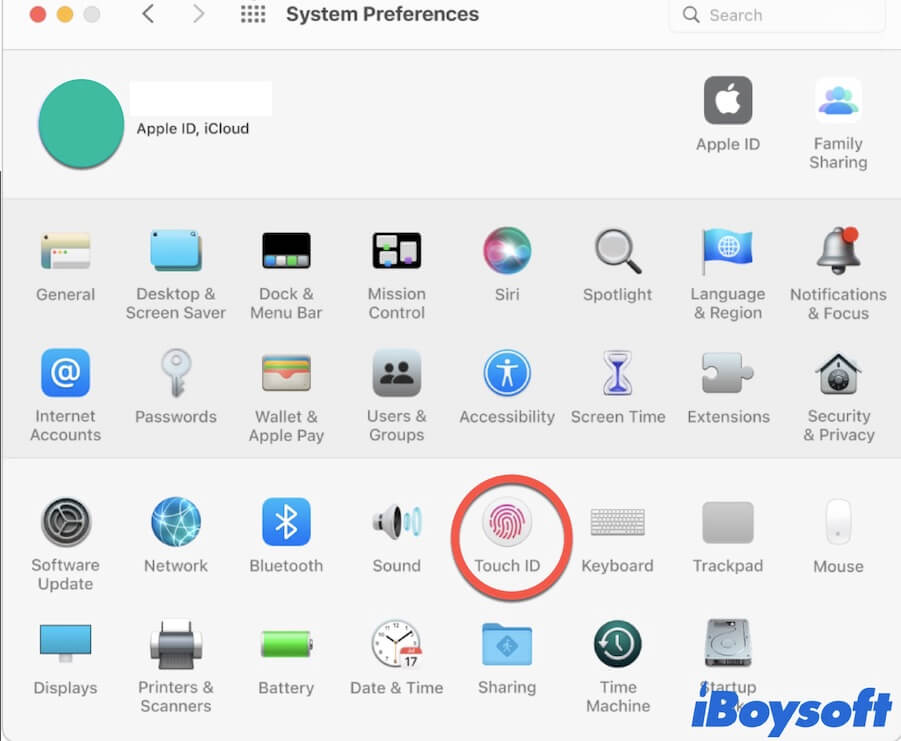Open Security & Privacy settings
The height and width of the screenshot is (741, 901).
coord(838,374)
